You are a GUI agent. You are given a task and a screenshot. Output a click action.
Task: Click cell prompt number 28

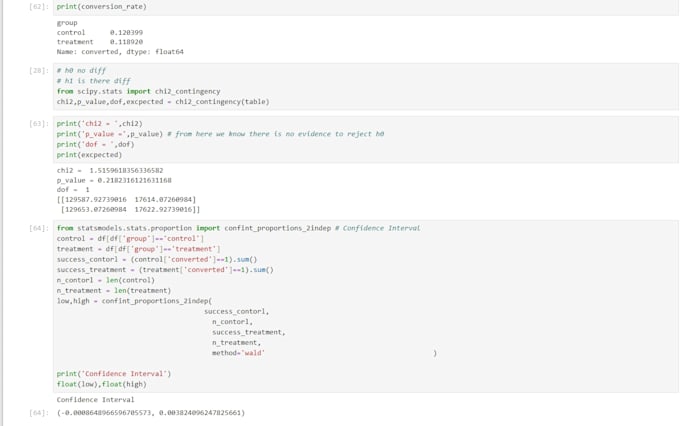tap(39, 70)
